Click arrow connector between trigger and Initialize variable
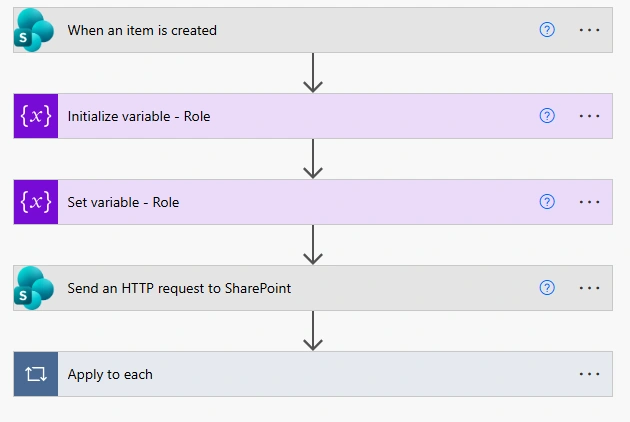 pyautogui.click(x=313, y=73)
